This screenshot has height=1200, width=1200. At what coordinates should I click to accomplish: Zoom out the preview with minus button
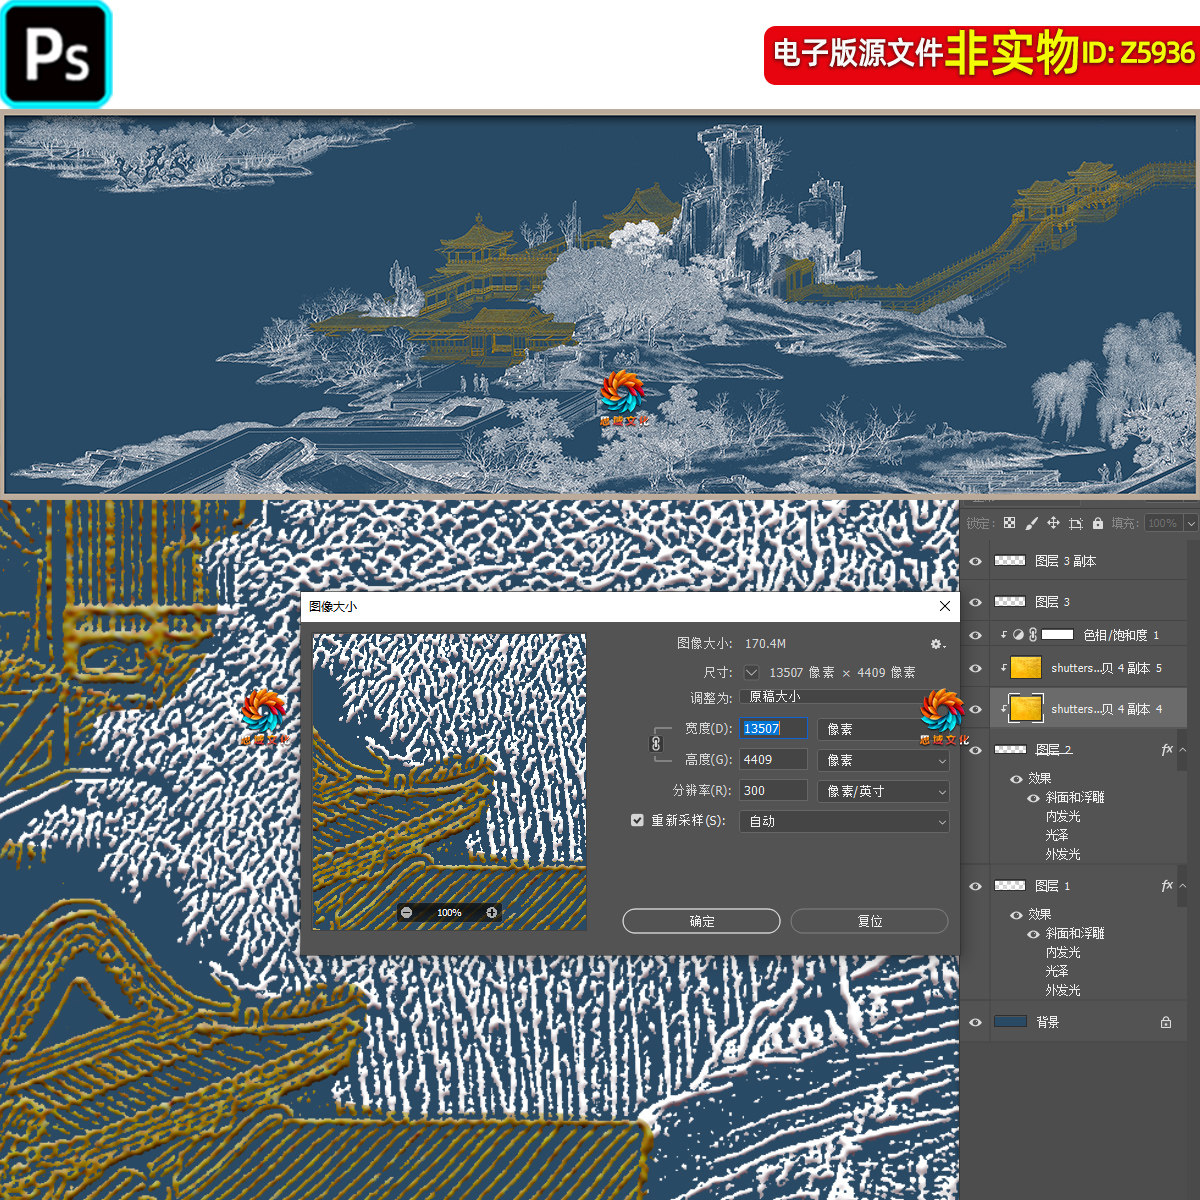406,912
